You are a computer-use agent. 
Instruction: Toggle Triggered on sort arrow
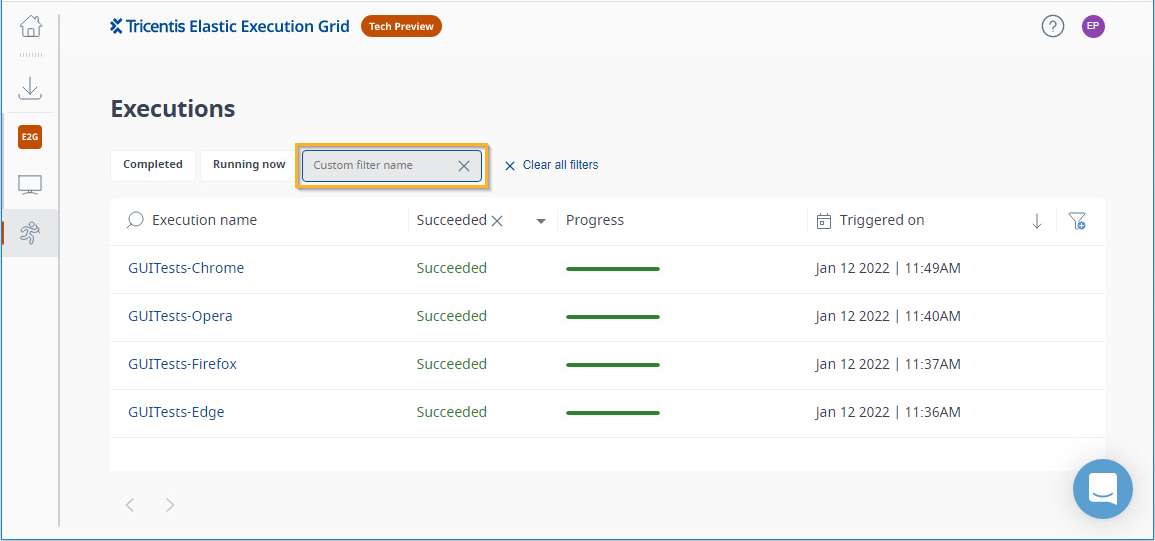click(x=1037, y=220)
